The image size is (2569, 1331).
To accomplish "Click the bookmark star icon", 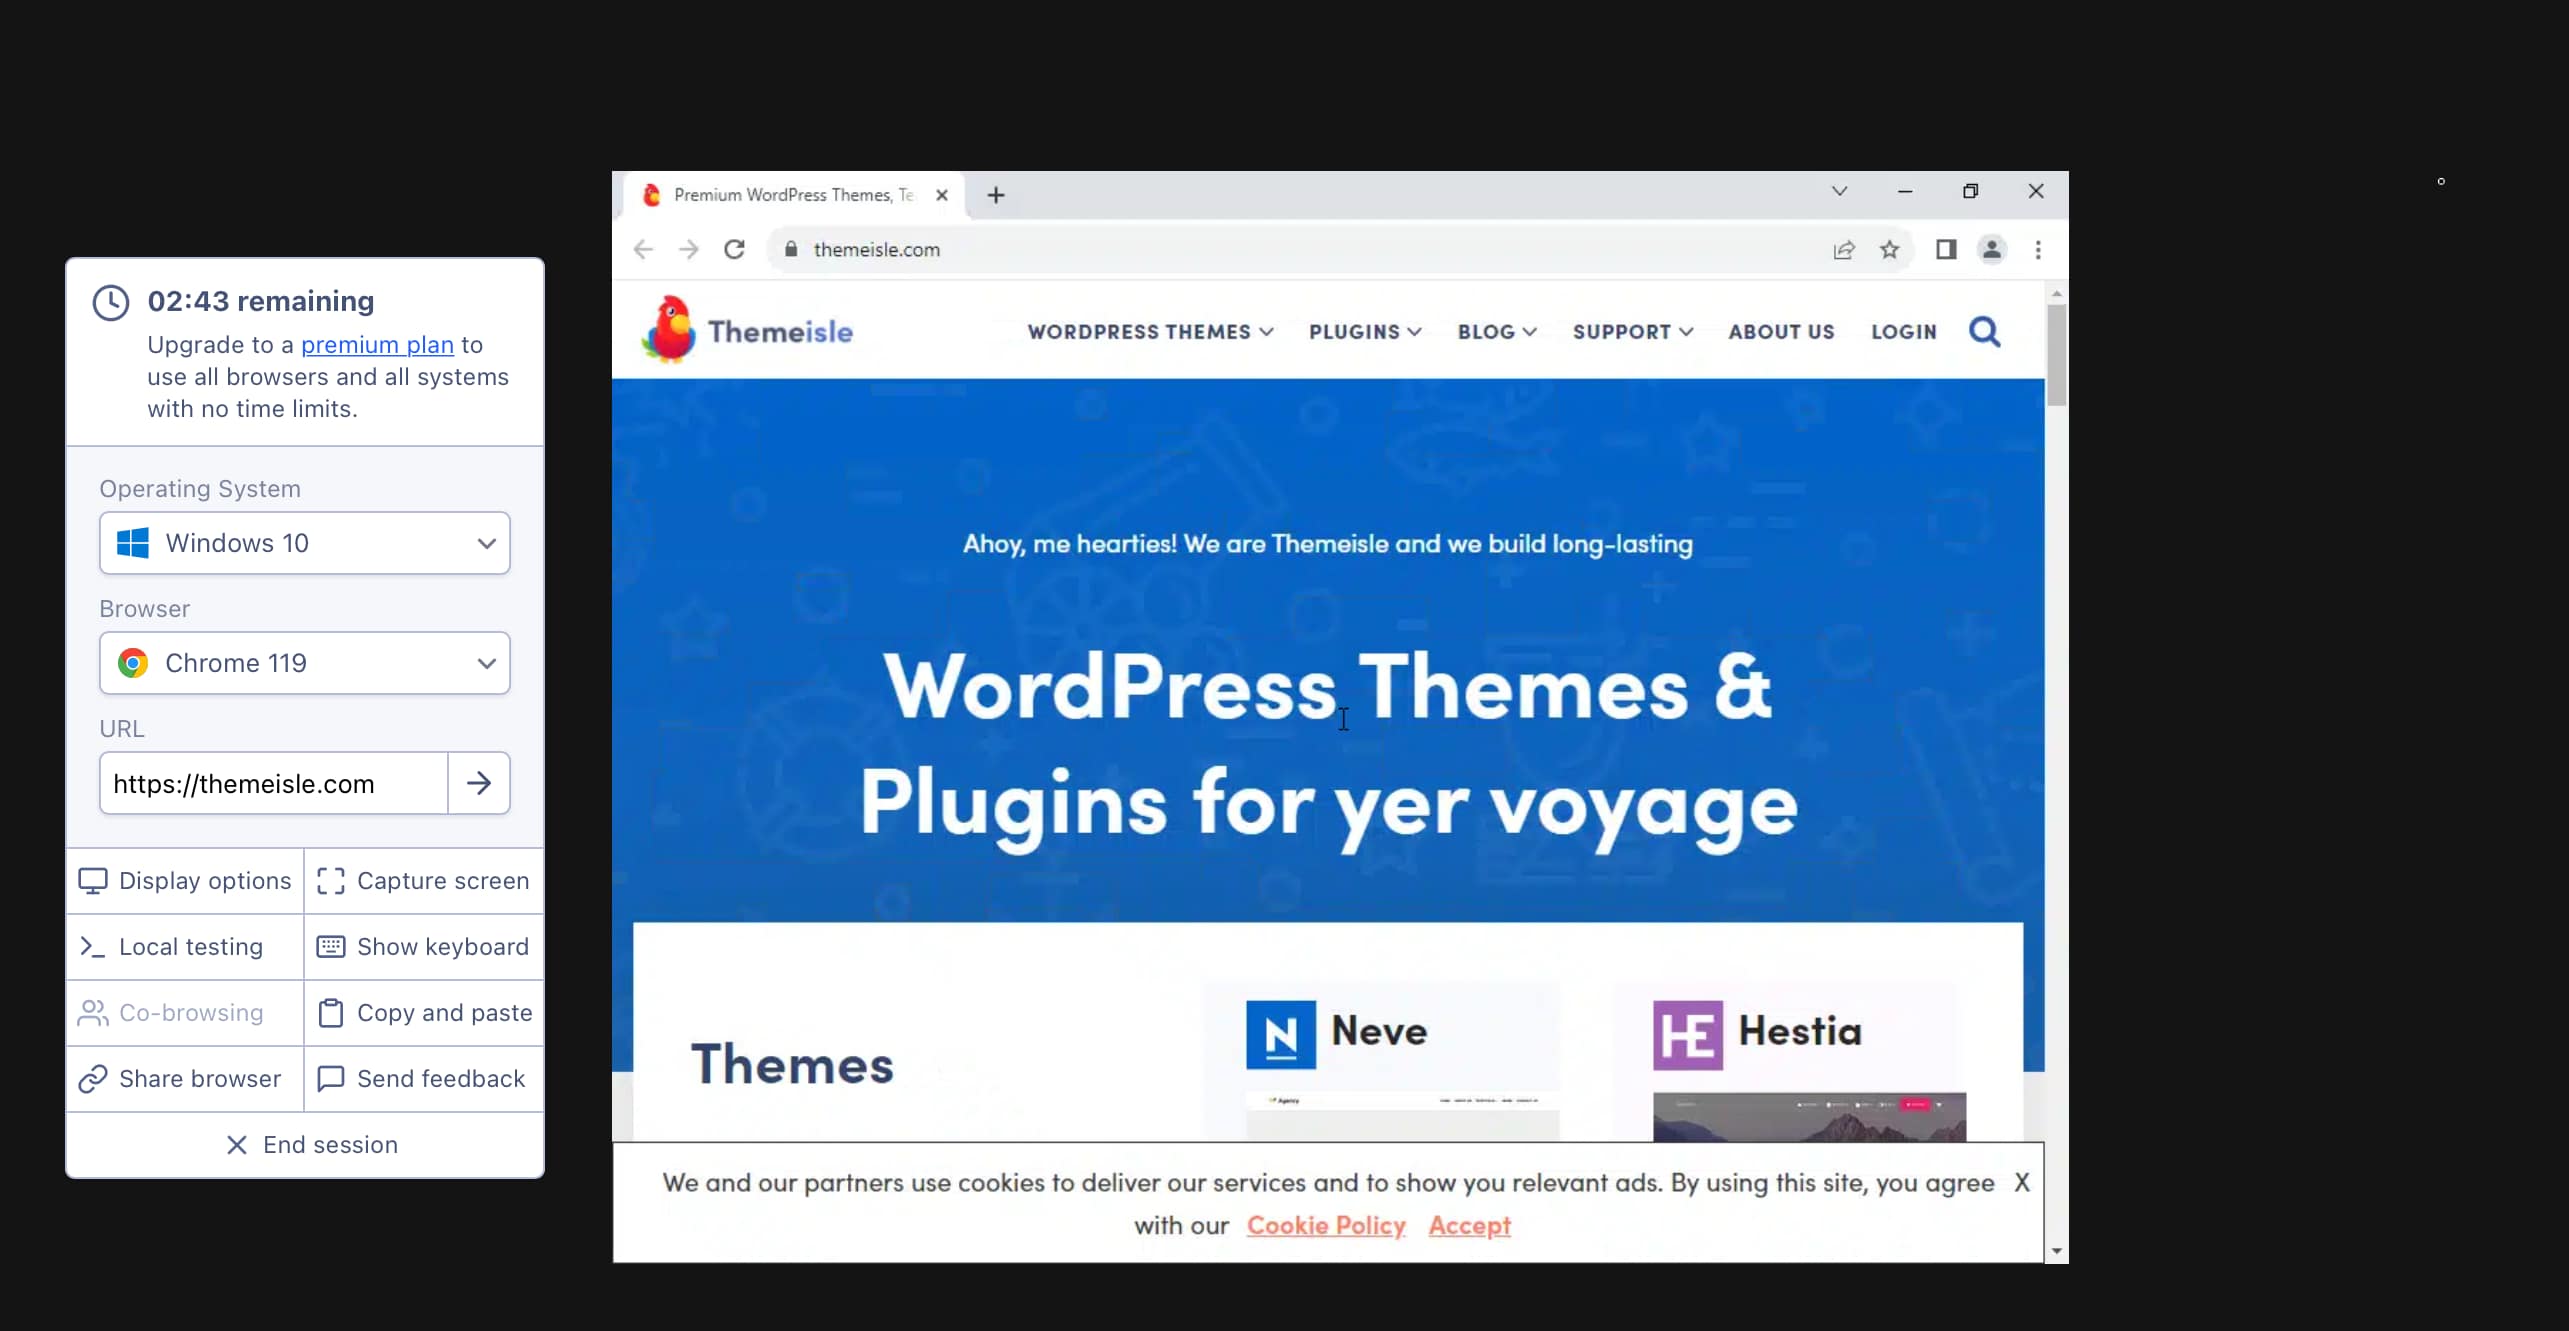I will [1890, 250].
